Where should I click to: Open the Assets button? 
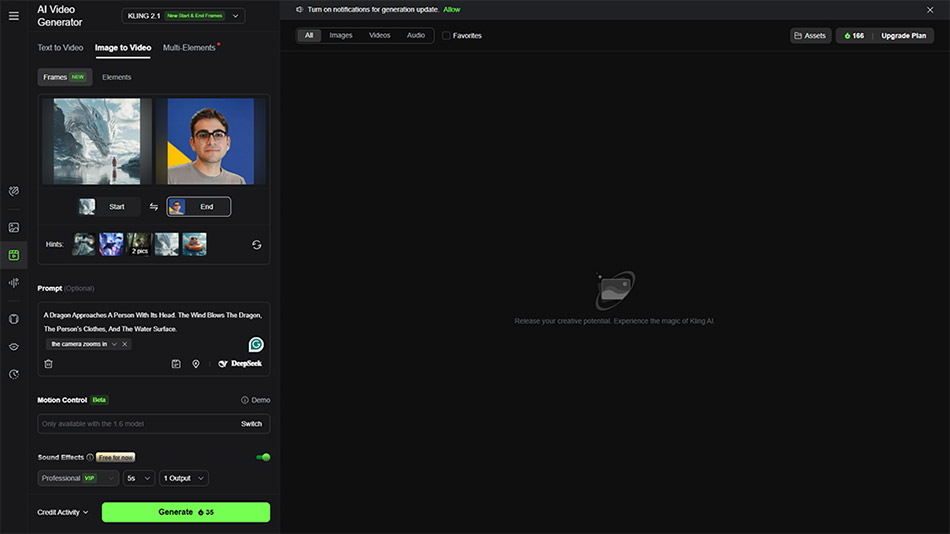point(810,36)
